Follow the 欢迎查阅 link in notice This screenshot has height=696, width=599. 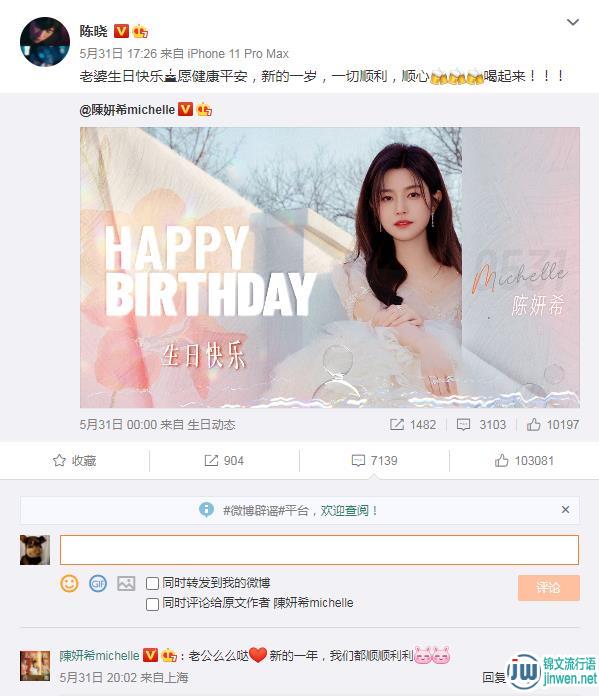tap(345, 510)
